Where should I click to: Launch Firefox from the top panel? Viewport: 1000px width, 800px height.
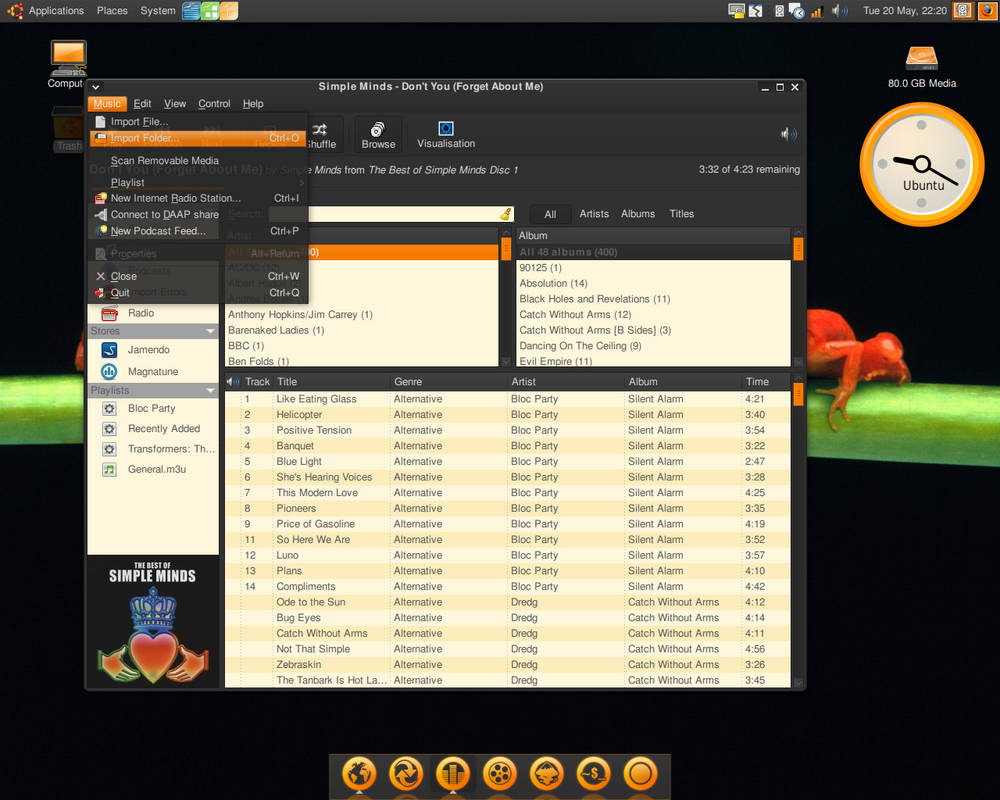[987, 10]
